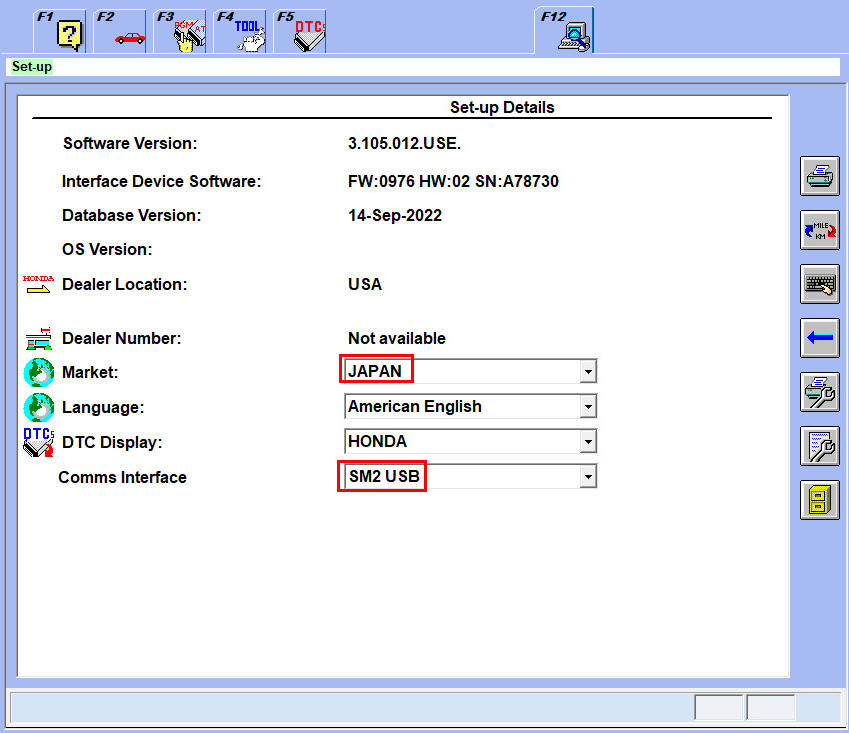Image resolution: width=849 pixels, height=733 pixels.
Task: Click the database date 14-Sep-2022
Action: 395,215
